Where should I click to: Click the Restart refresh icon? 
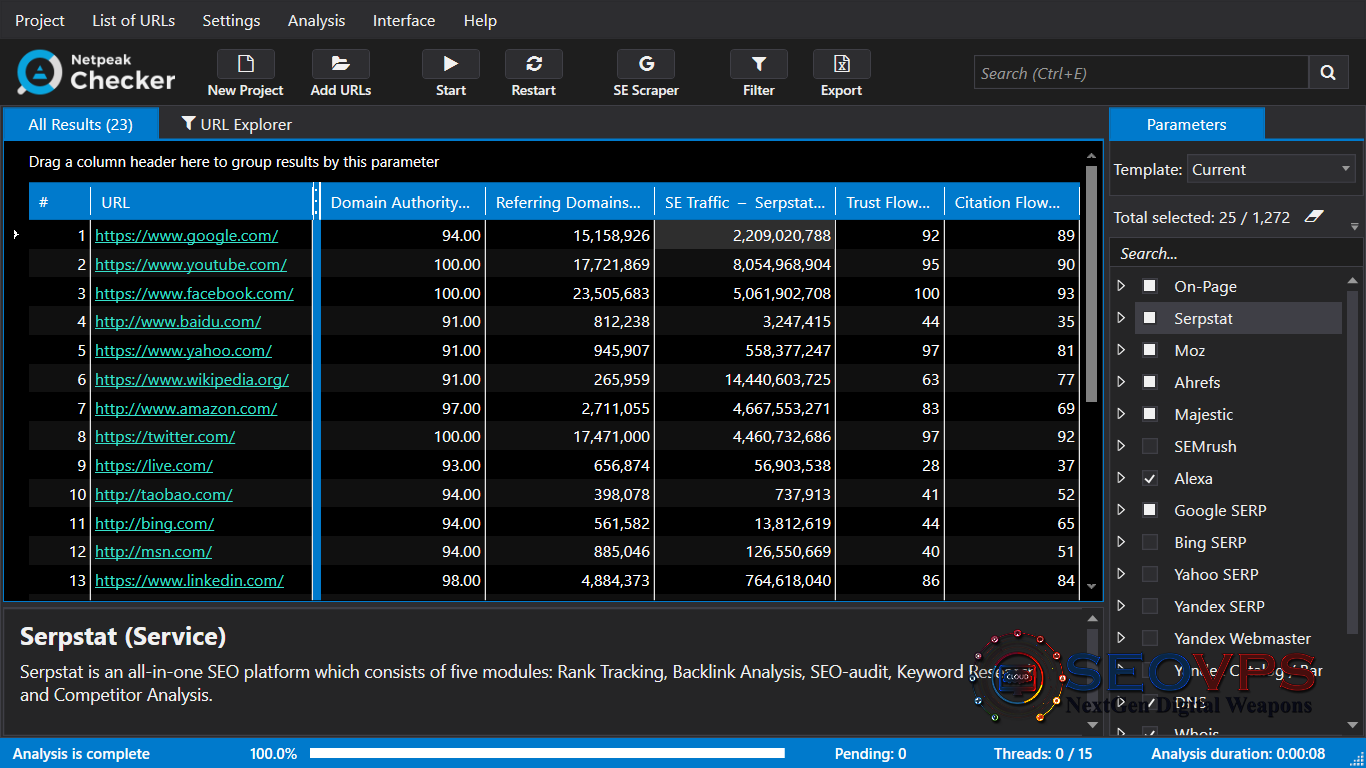(533, 64)
